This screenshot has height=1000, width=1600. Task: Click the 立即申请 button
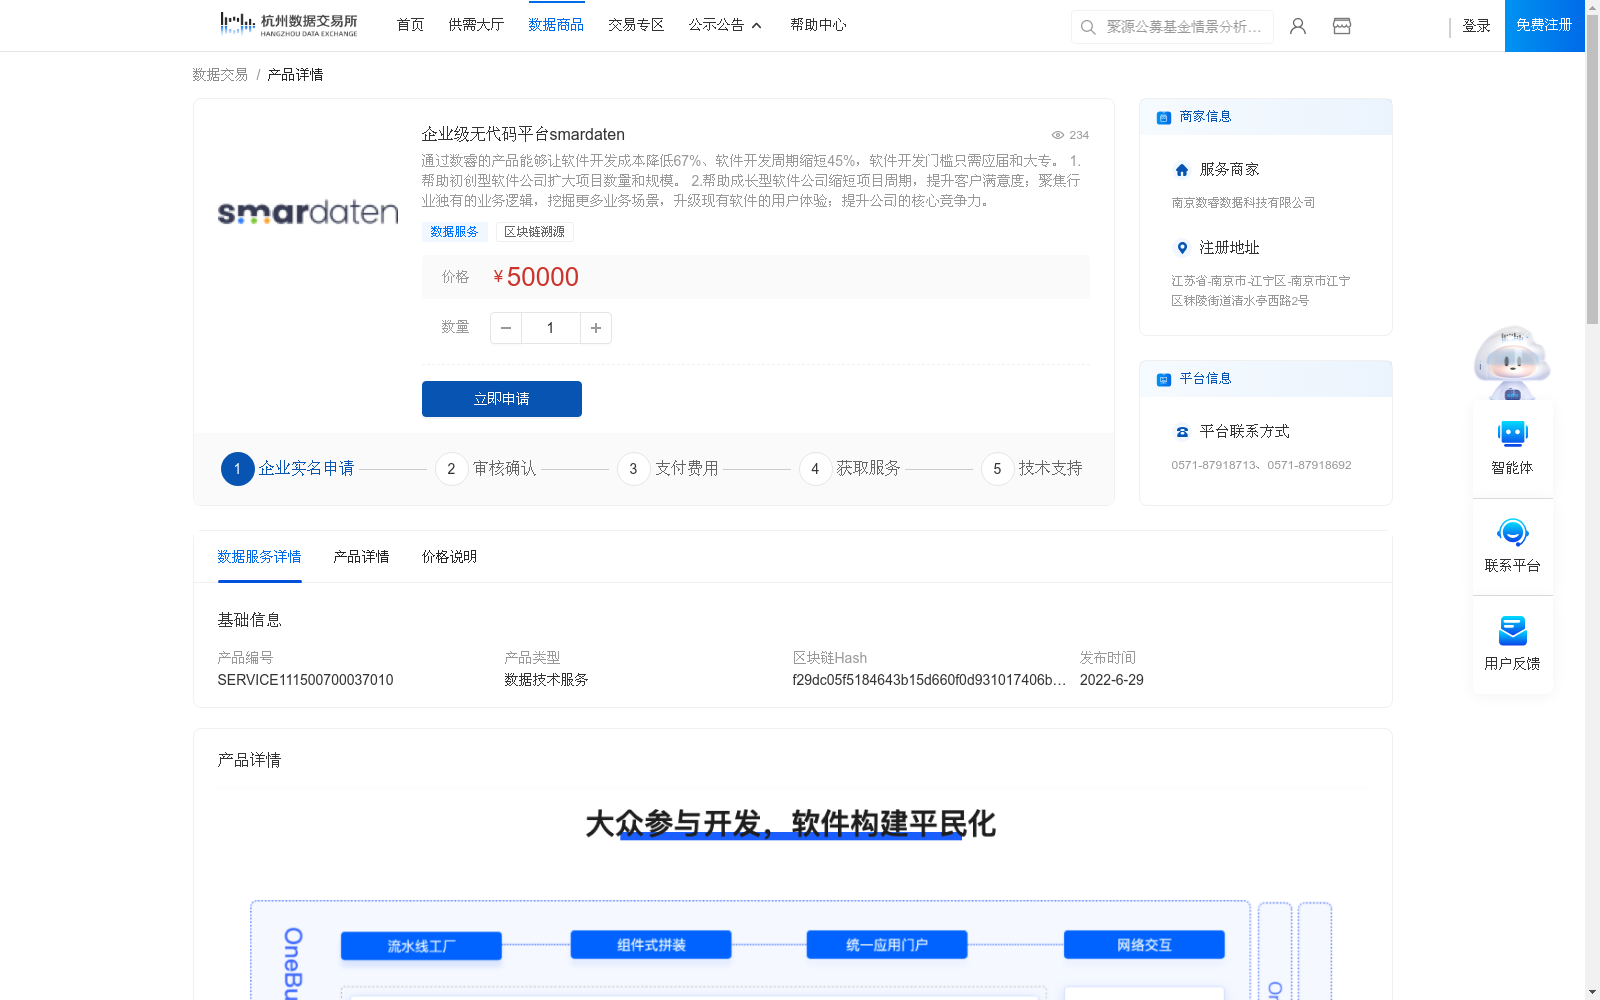tap(502, 399)
